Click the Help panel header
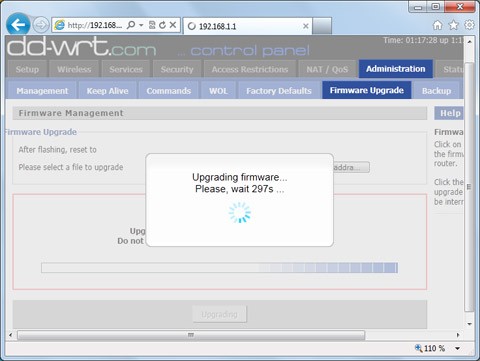Screen dimensions: 480x361 click(449, 113)
